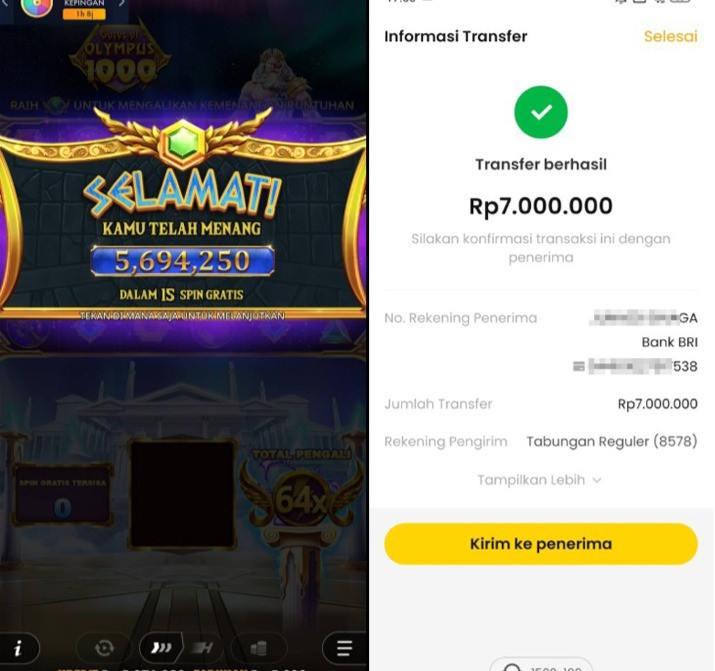Click the quick-mode H toggle icon
The width and height of the screenshot is (715, 671).
click(x=203, y=648)
